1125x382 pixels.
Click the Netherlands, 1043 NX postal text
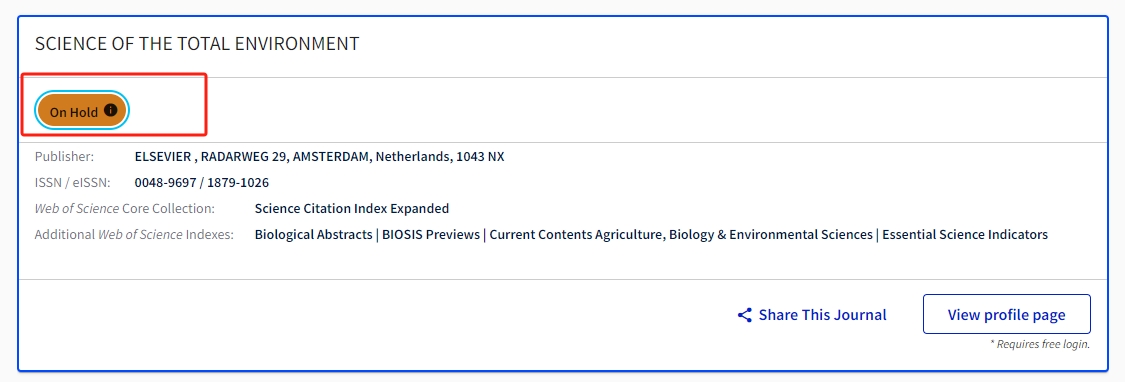[x=439, y=157]
